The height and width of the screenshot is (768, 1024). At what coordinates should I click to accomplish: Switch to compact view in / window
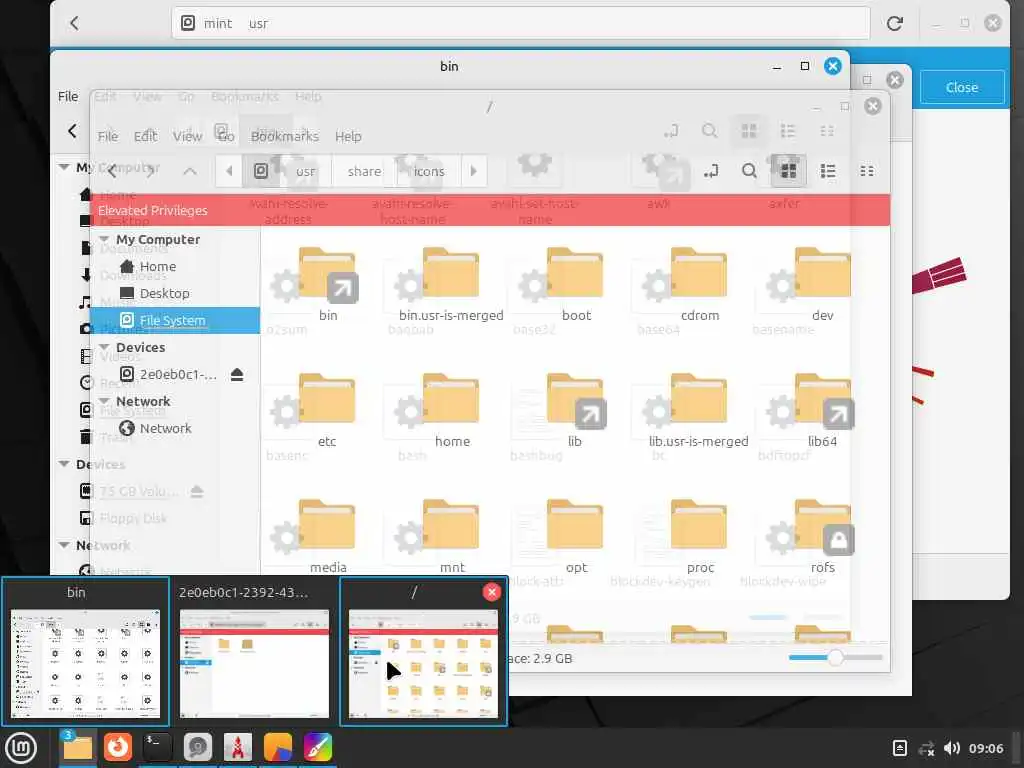867,171
